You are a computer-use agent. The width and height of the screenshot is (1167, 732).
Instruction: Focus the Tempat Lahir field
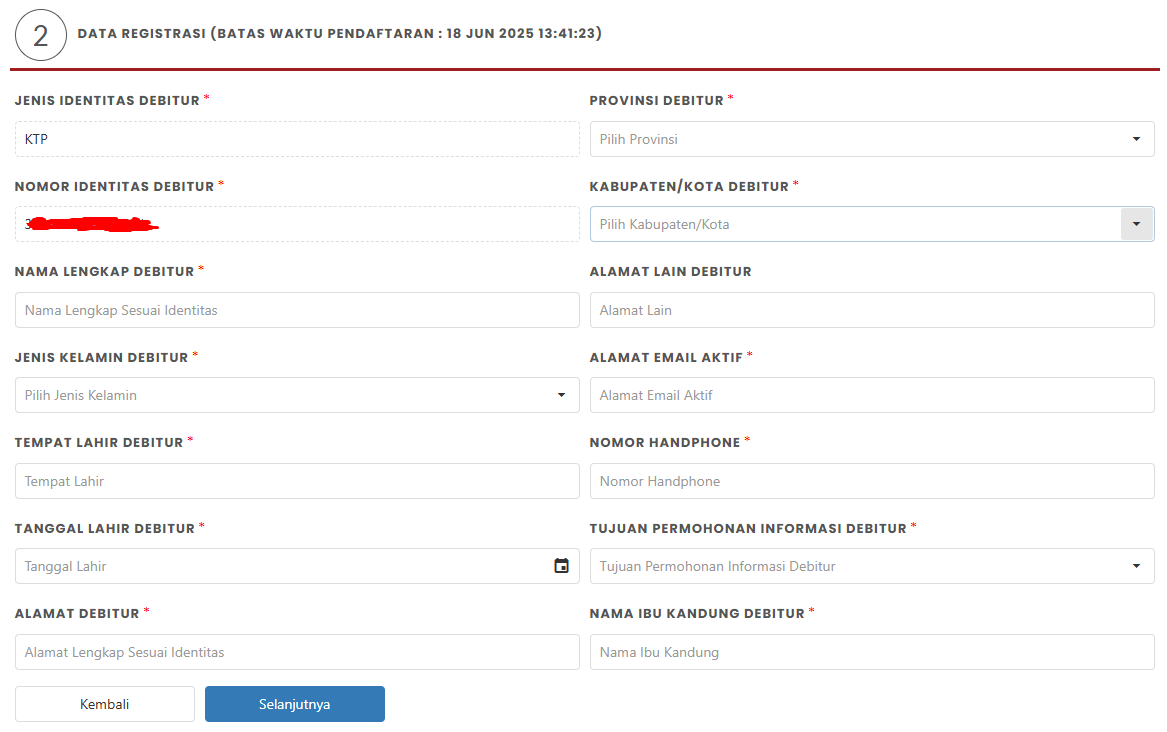click(296, 481)
